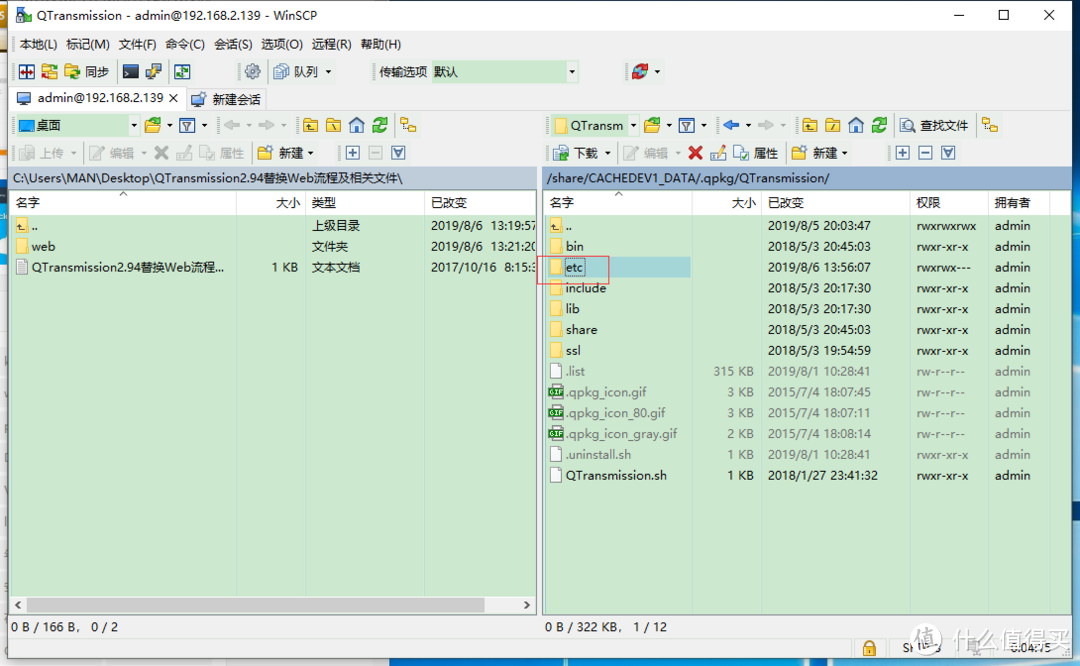1080x666 pixels.
Task: Click the remote panel filter icon
Action: 686,125
